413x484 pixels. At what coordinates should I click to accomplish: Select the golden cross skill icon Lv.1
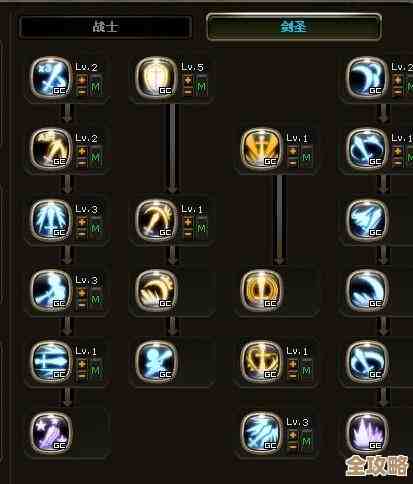click(261, 149)
